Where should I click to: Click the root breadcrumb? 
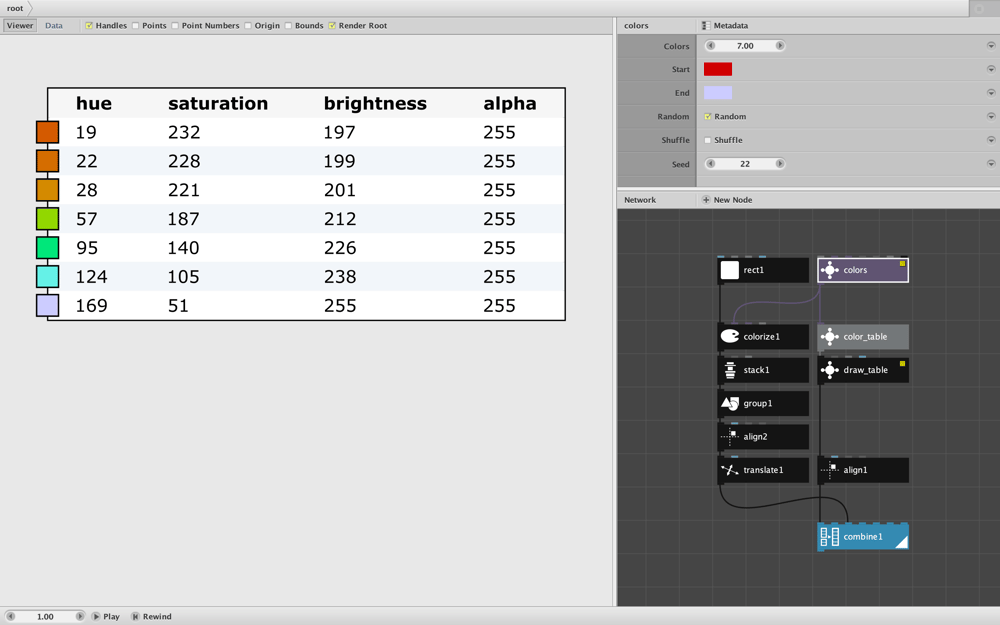[x=15, y=8]
